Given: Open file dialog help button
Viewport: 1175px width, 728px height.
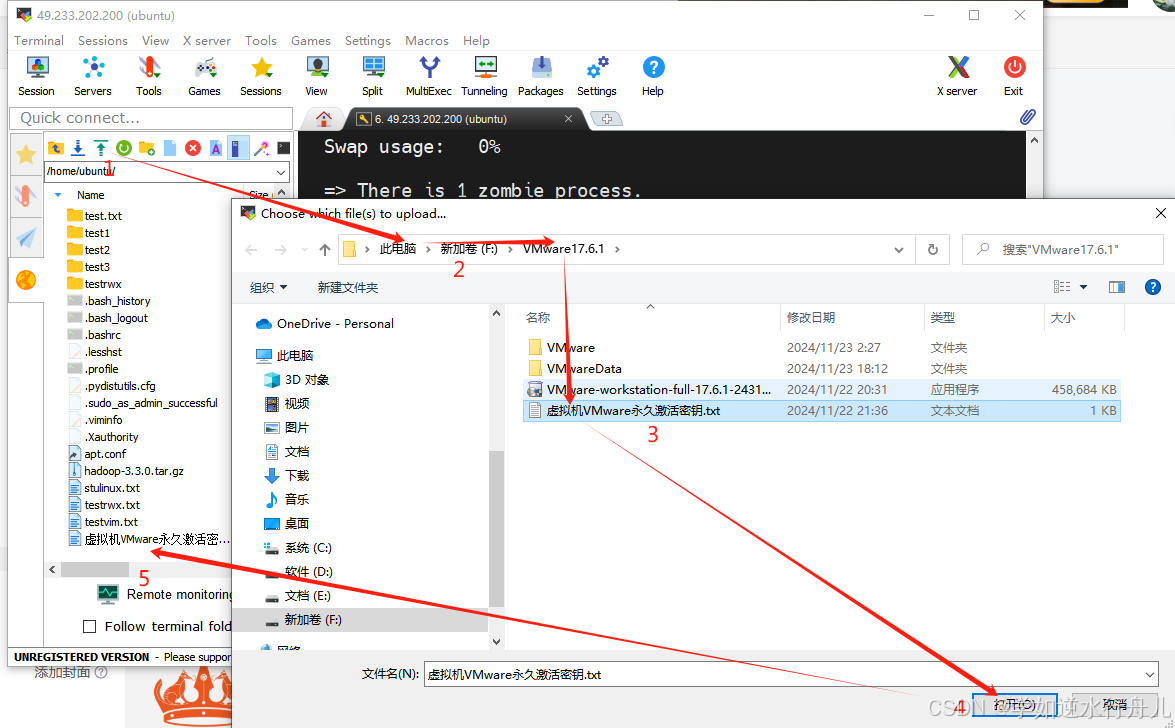Looking at the screenshot, I should click(1153, 287).
